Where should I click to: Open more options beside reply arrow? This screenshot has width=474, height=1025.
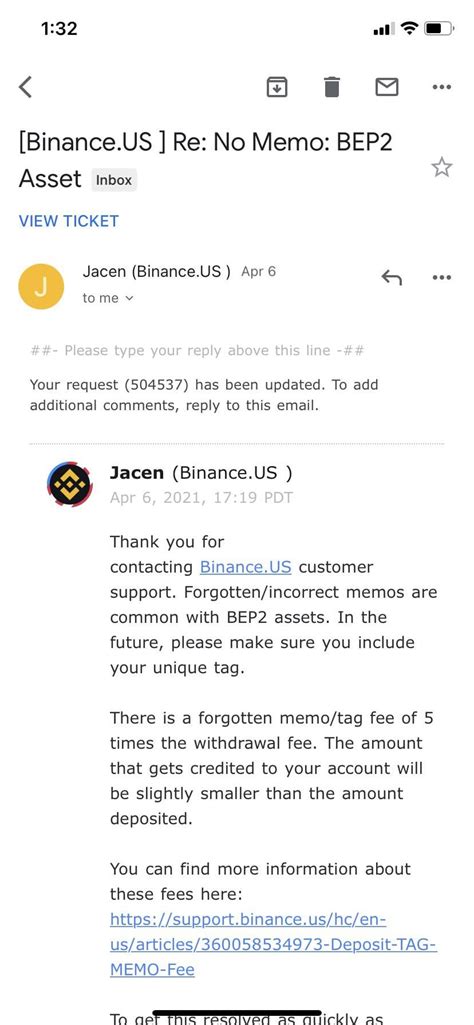[442, 278]
